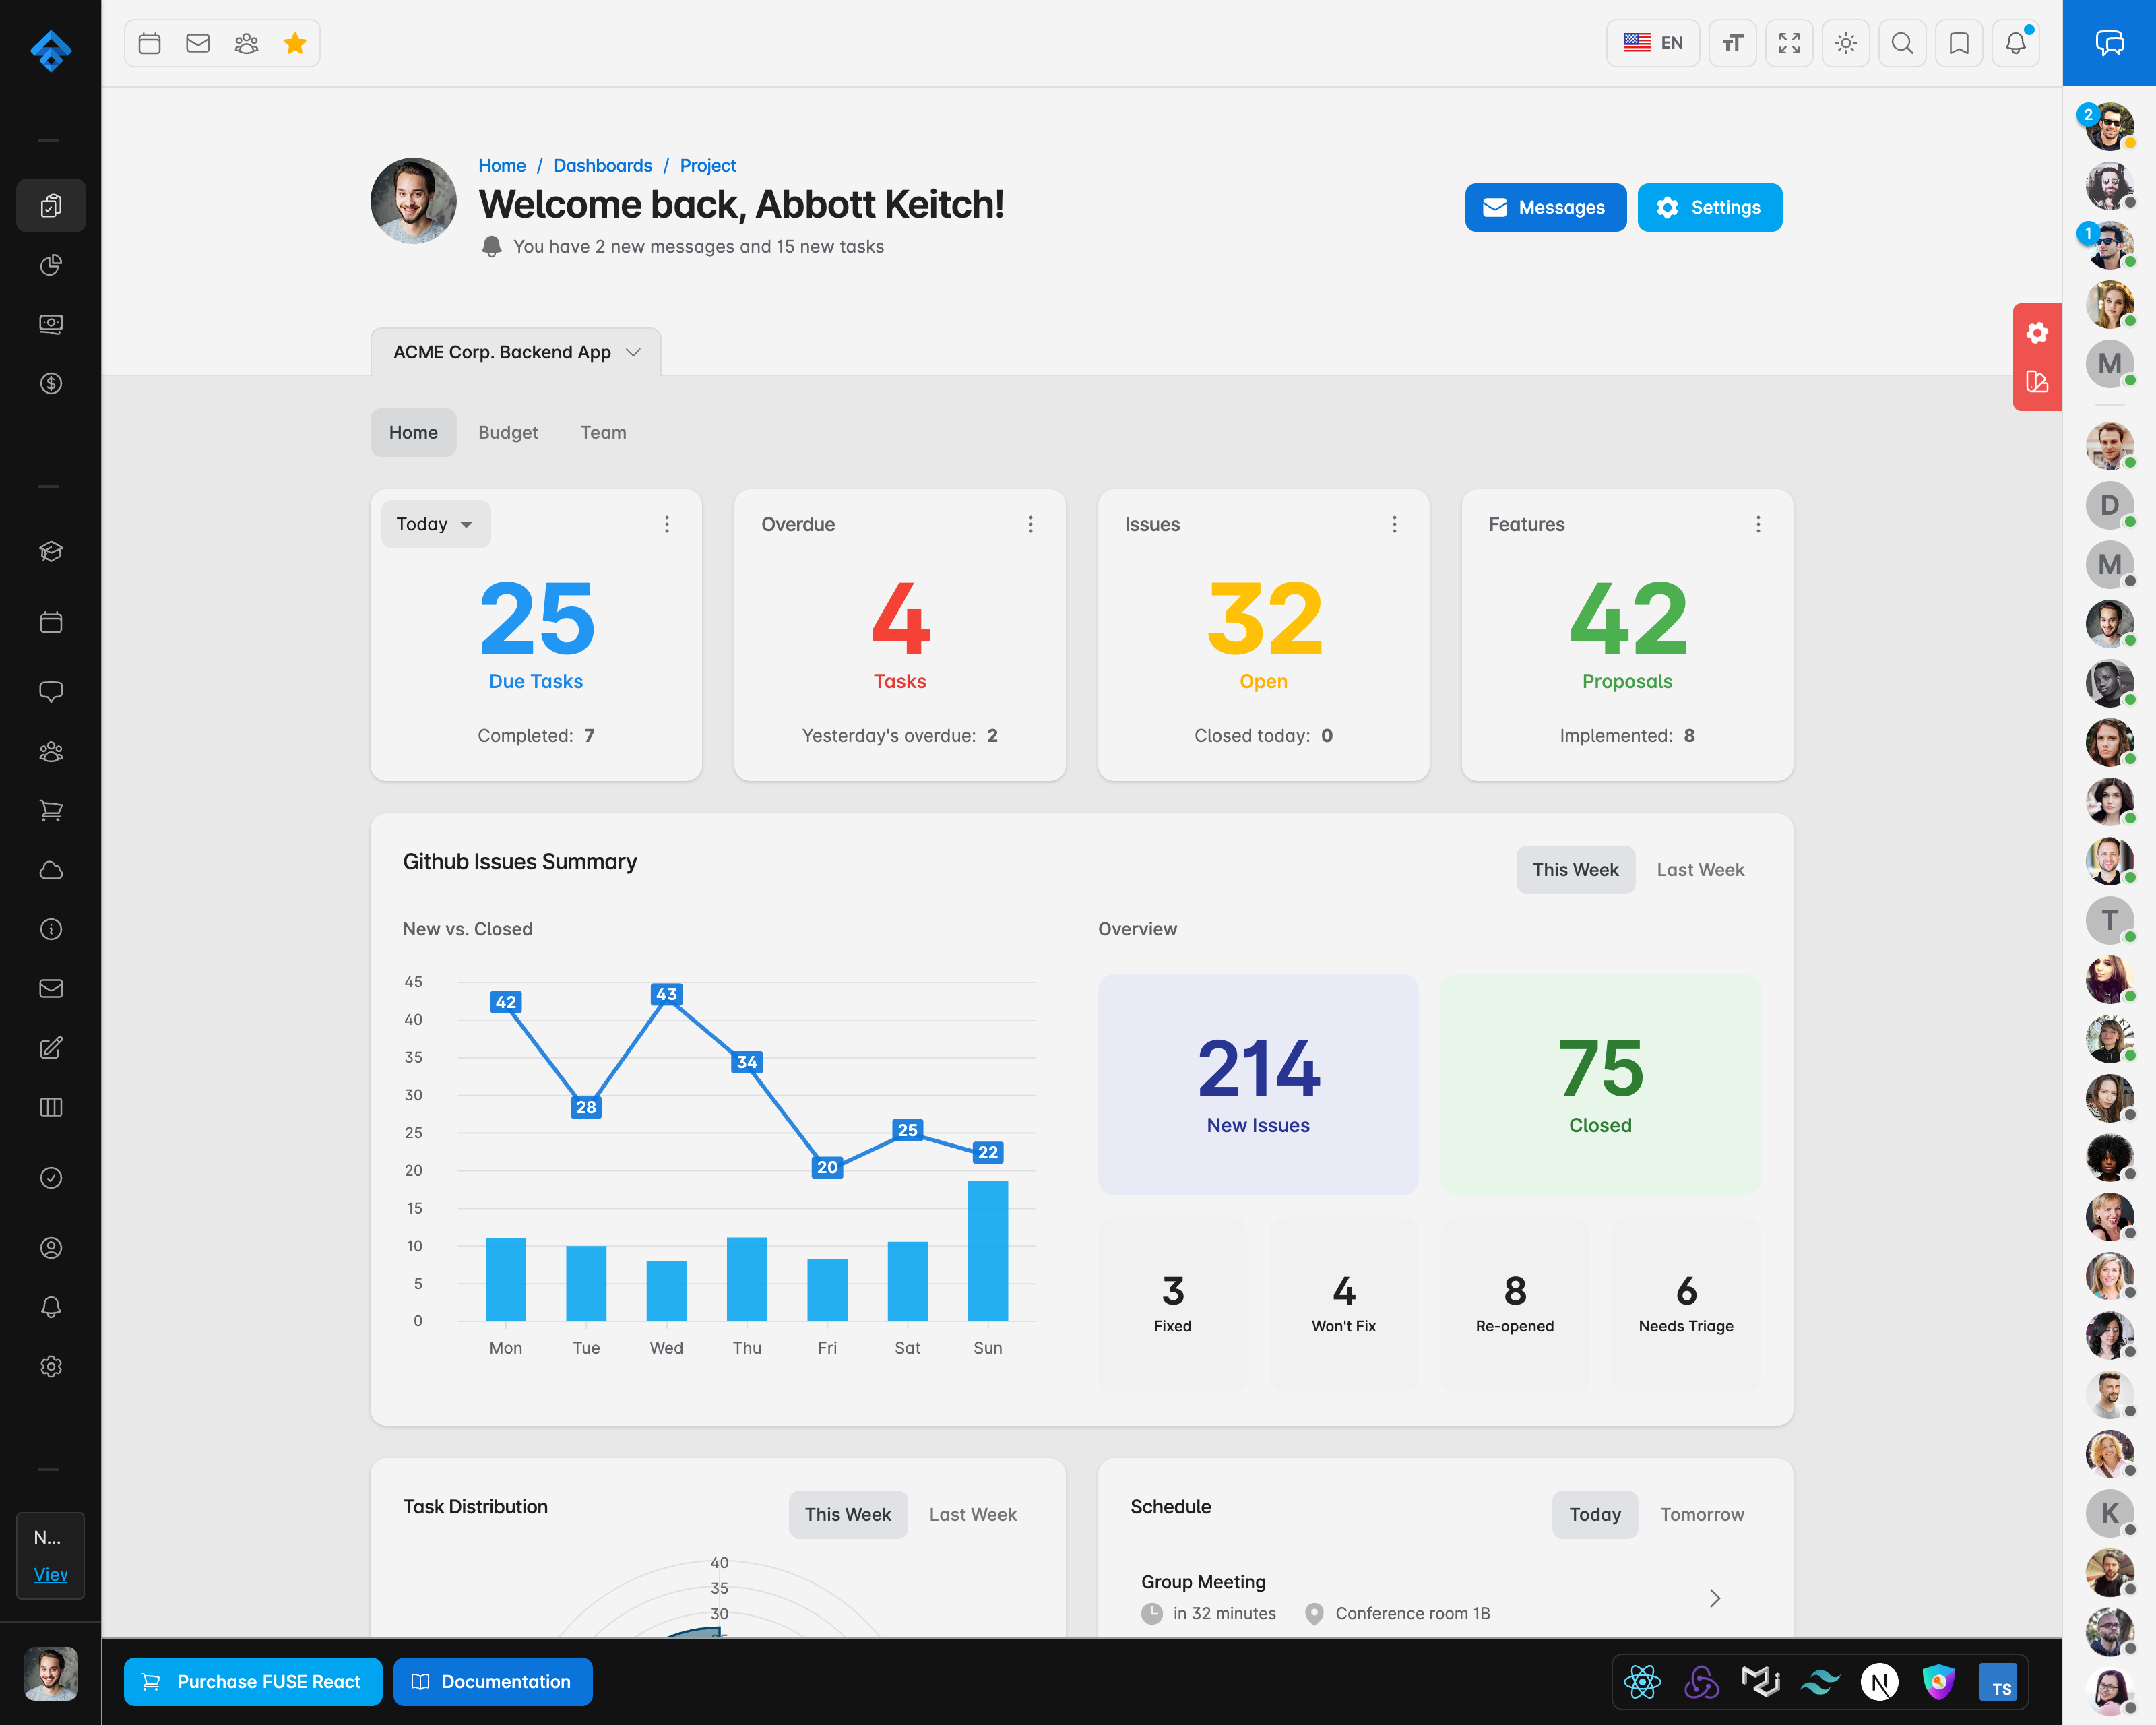
Task: Open the Today range dropdown on tasks card
Action: (x=435, y=524)
